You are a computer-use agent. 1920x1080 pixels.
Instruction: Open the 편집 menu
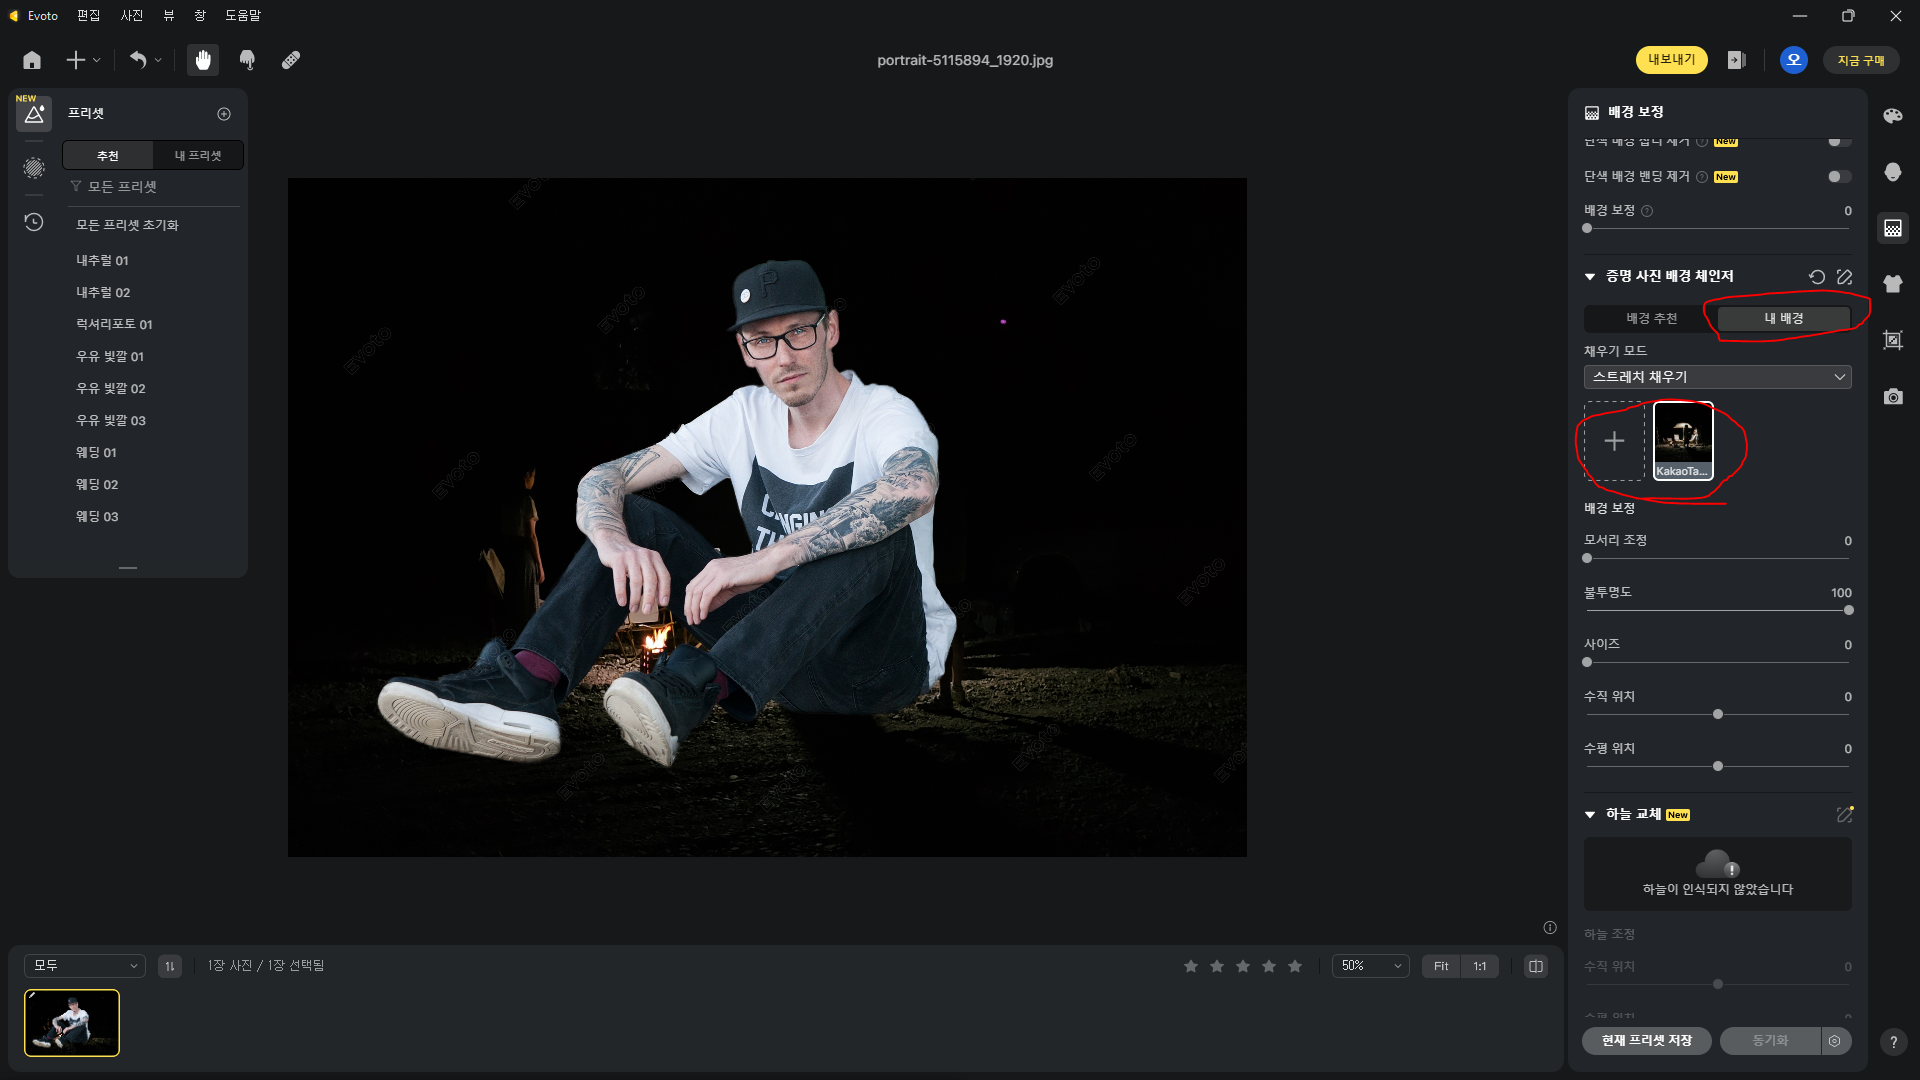pos(89,16)
